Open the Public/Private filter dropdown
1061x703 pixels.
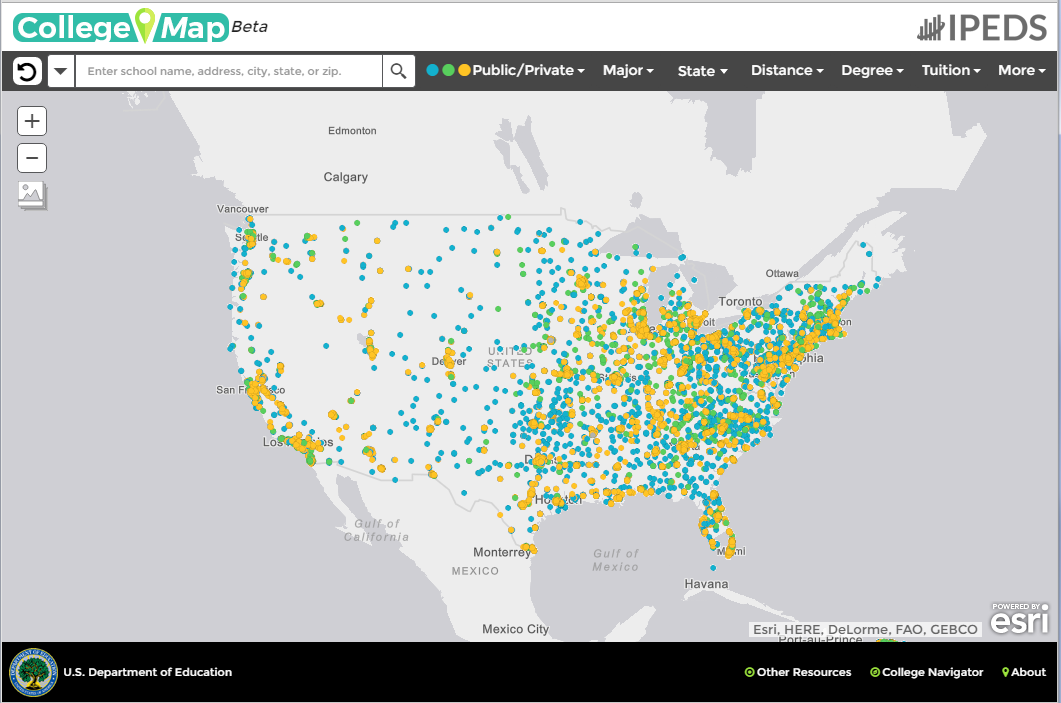pyautogui.click(x=527, y=71)
